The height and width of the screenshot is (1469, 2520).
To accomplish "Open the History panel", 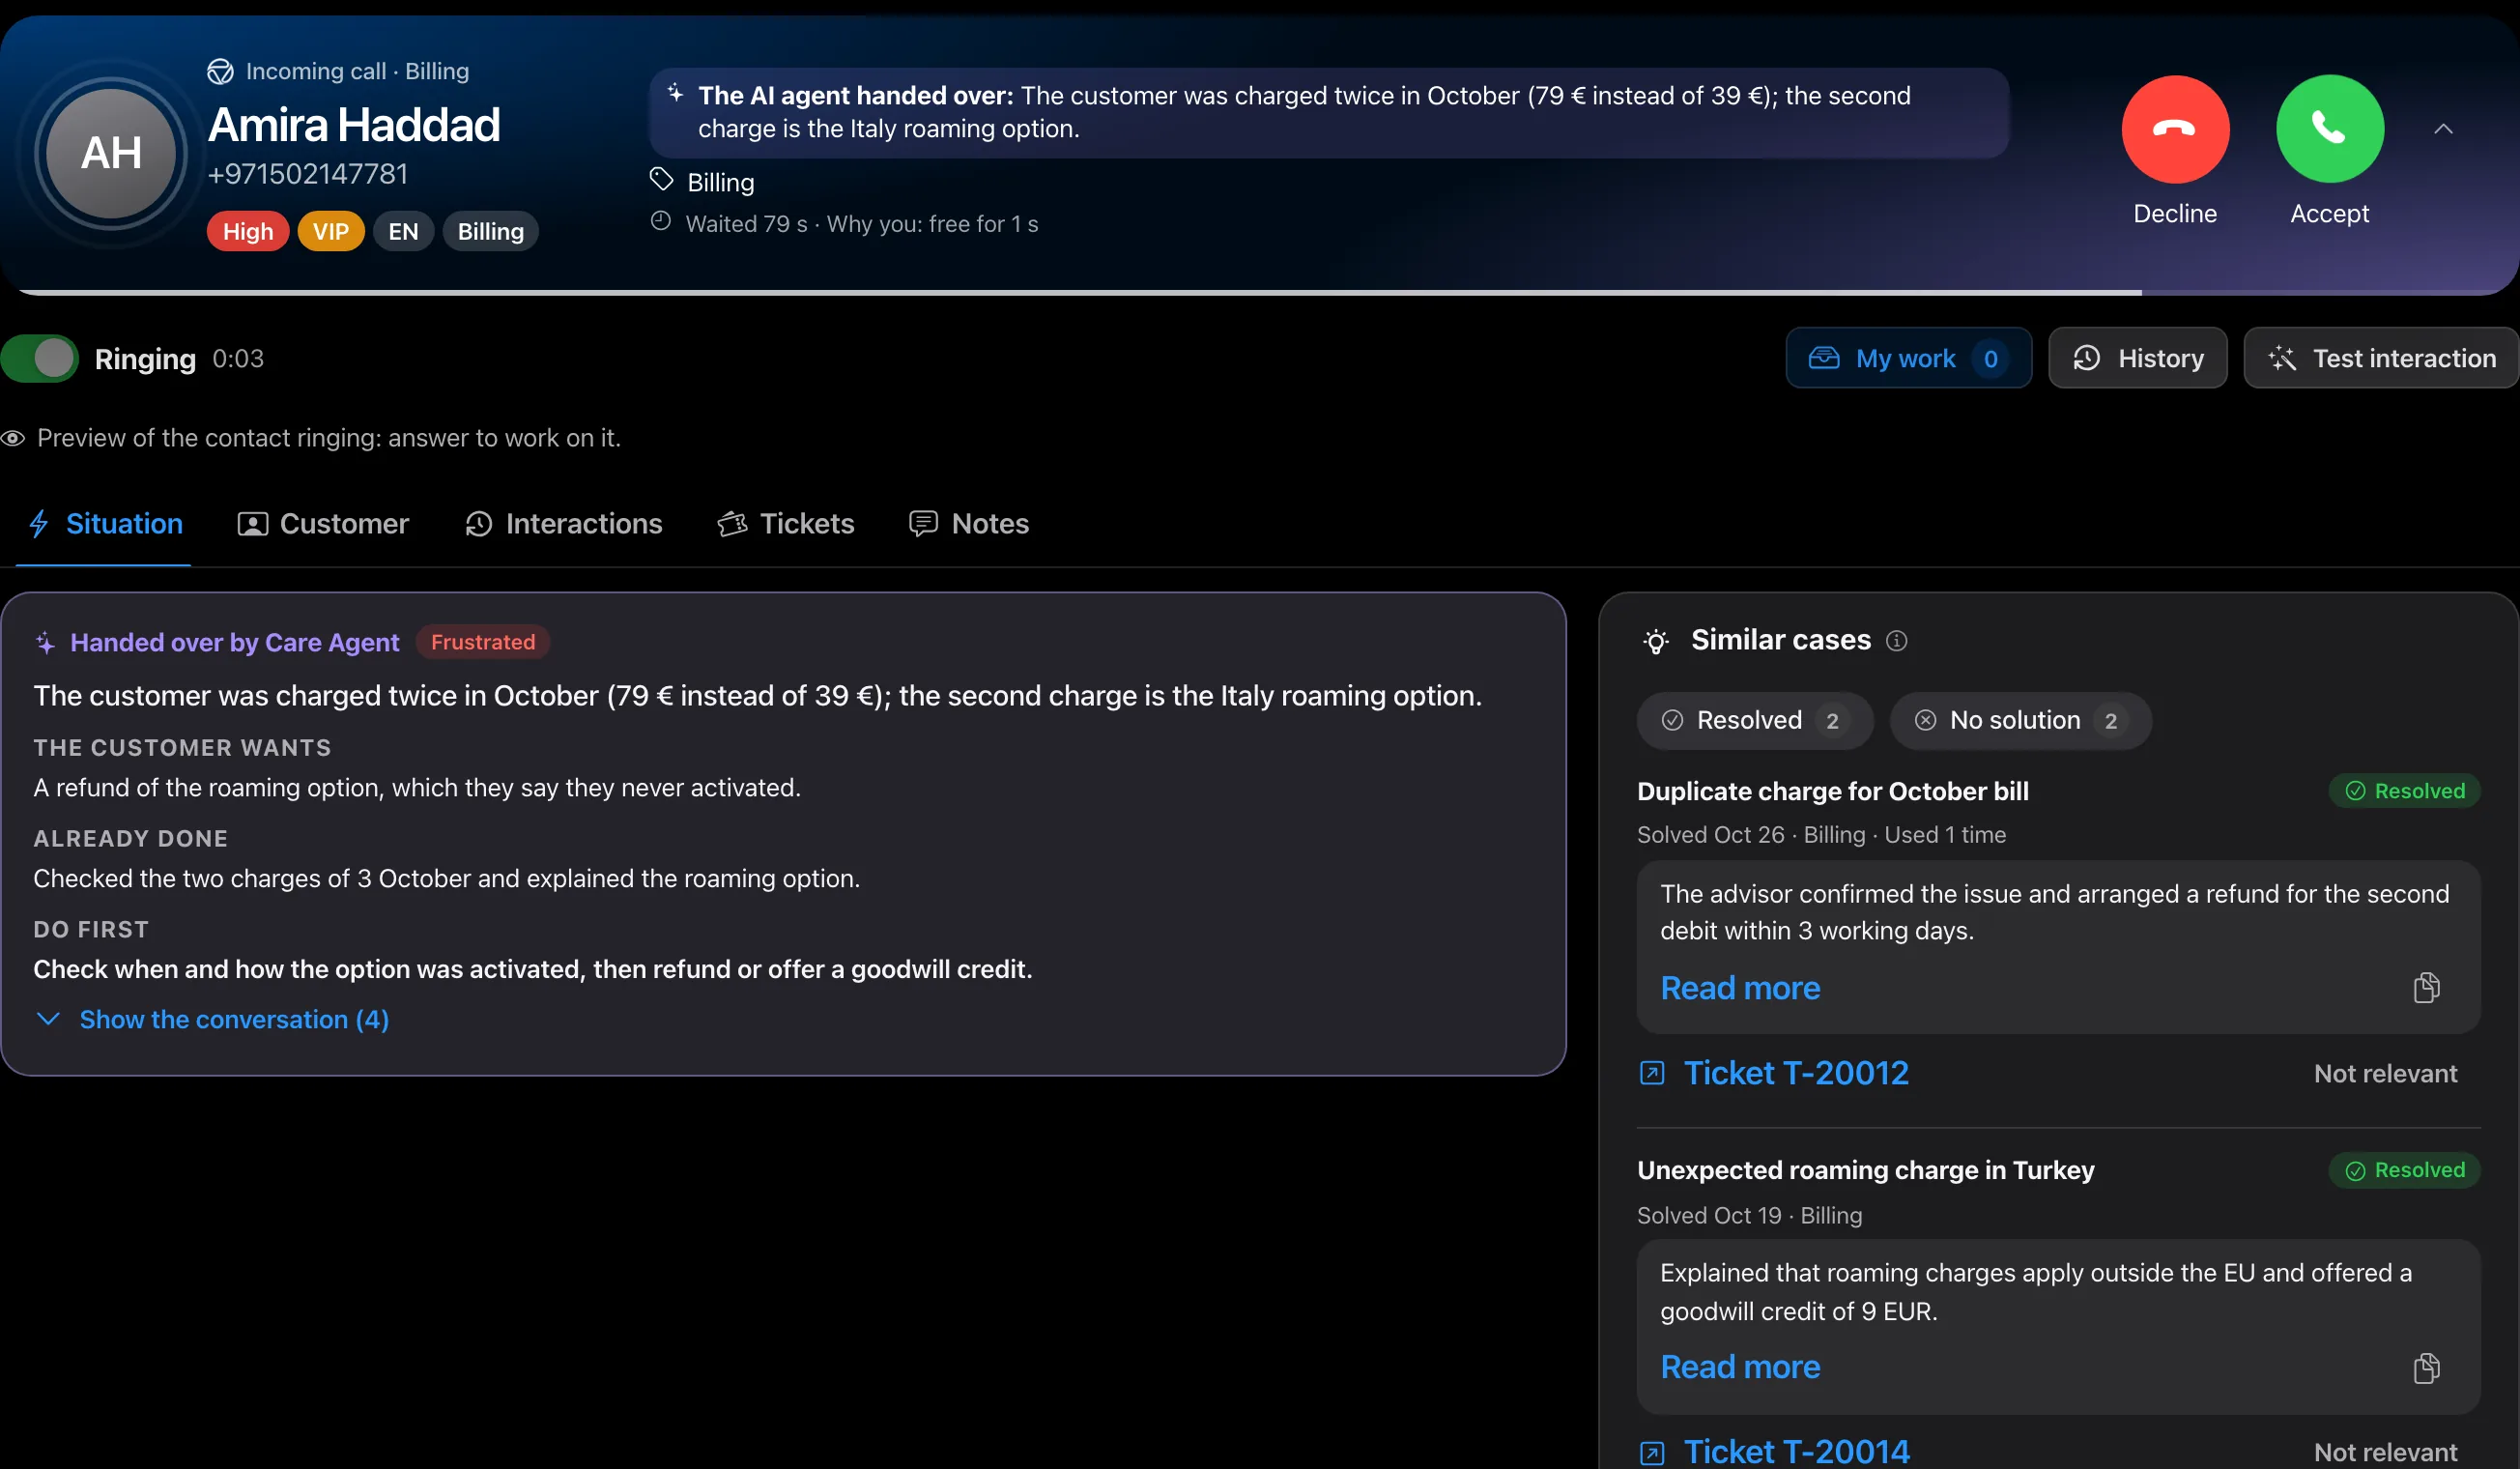I will click(x=2137, y=358).
